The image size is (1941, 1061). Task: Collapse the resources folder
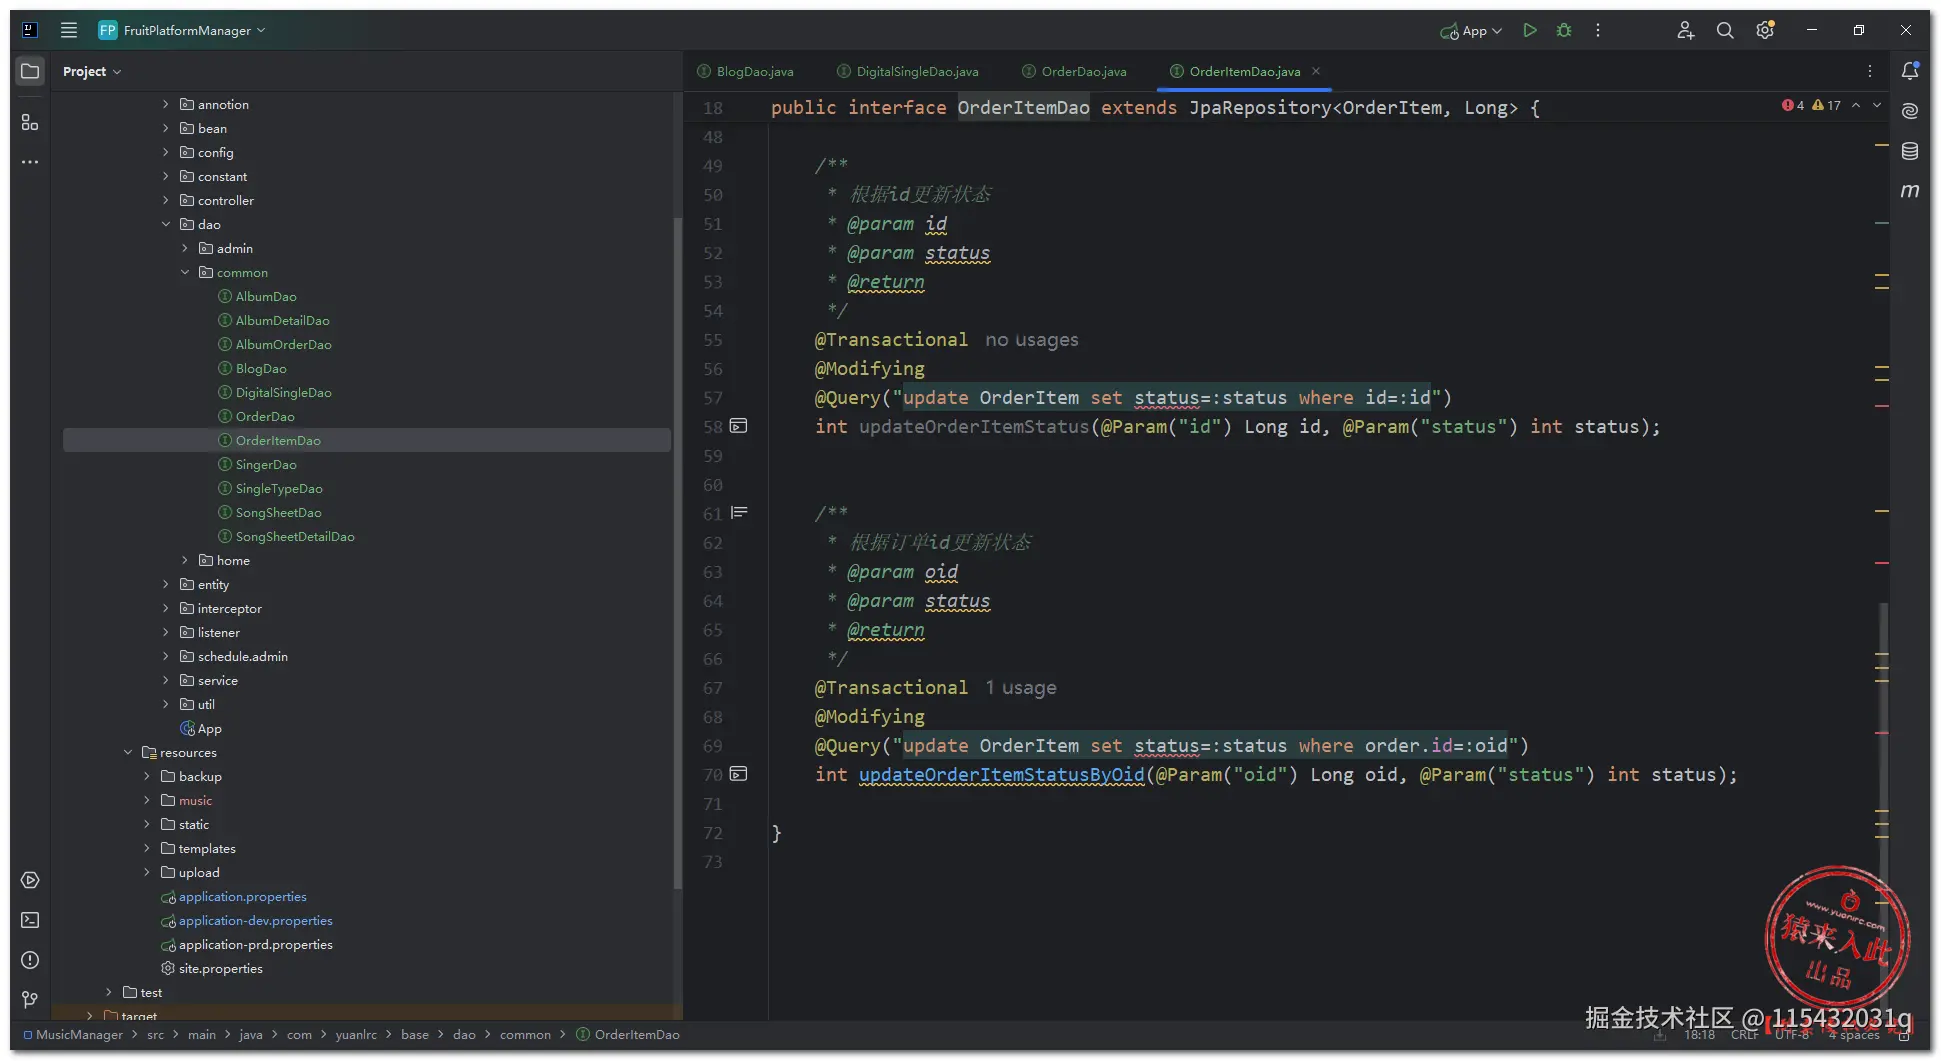point(128,752)
